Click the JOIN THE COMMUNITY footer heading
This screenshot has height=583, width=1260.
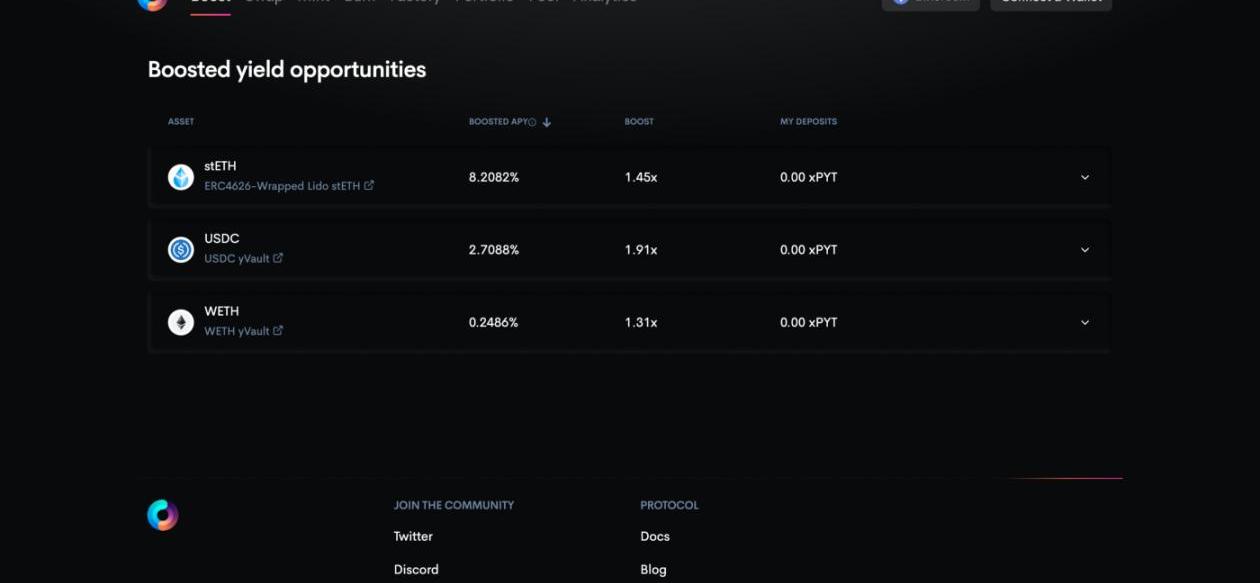click(x=454, y=506)
